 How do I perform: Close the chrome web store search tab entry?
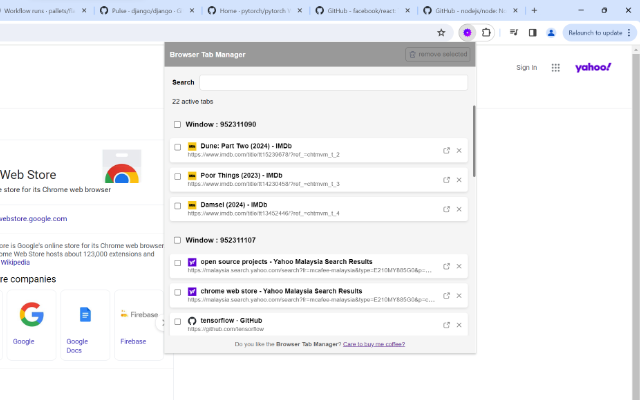tap(459, 296)
